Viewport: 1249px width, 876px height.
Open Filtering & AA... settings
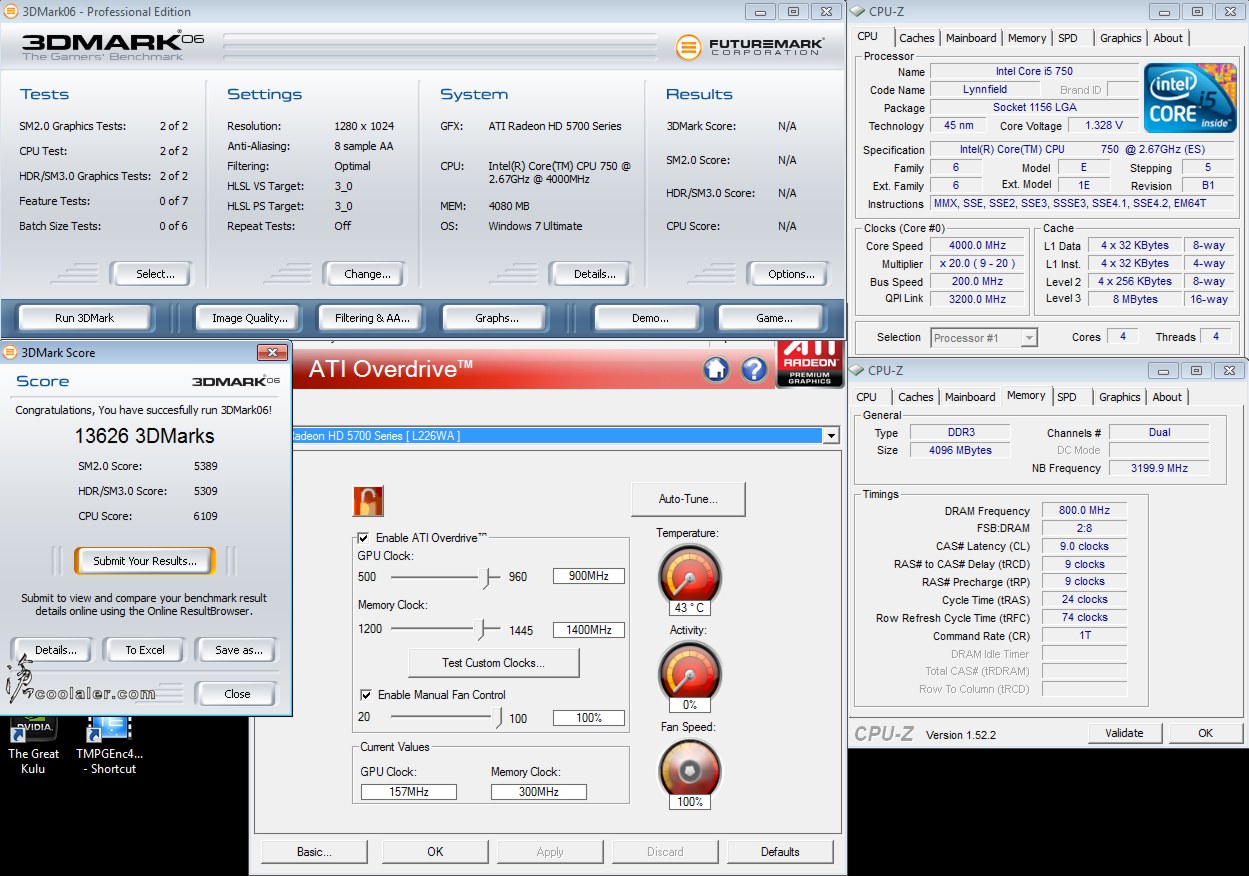[x=373, y=318]
